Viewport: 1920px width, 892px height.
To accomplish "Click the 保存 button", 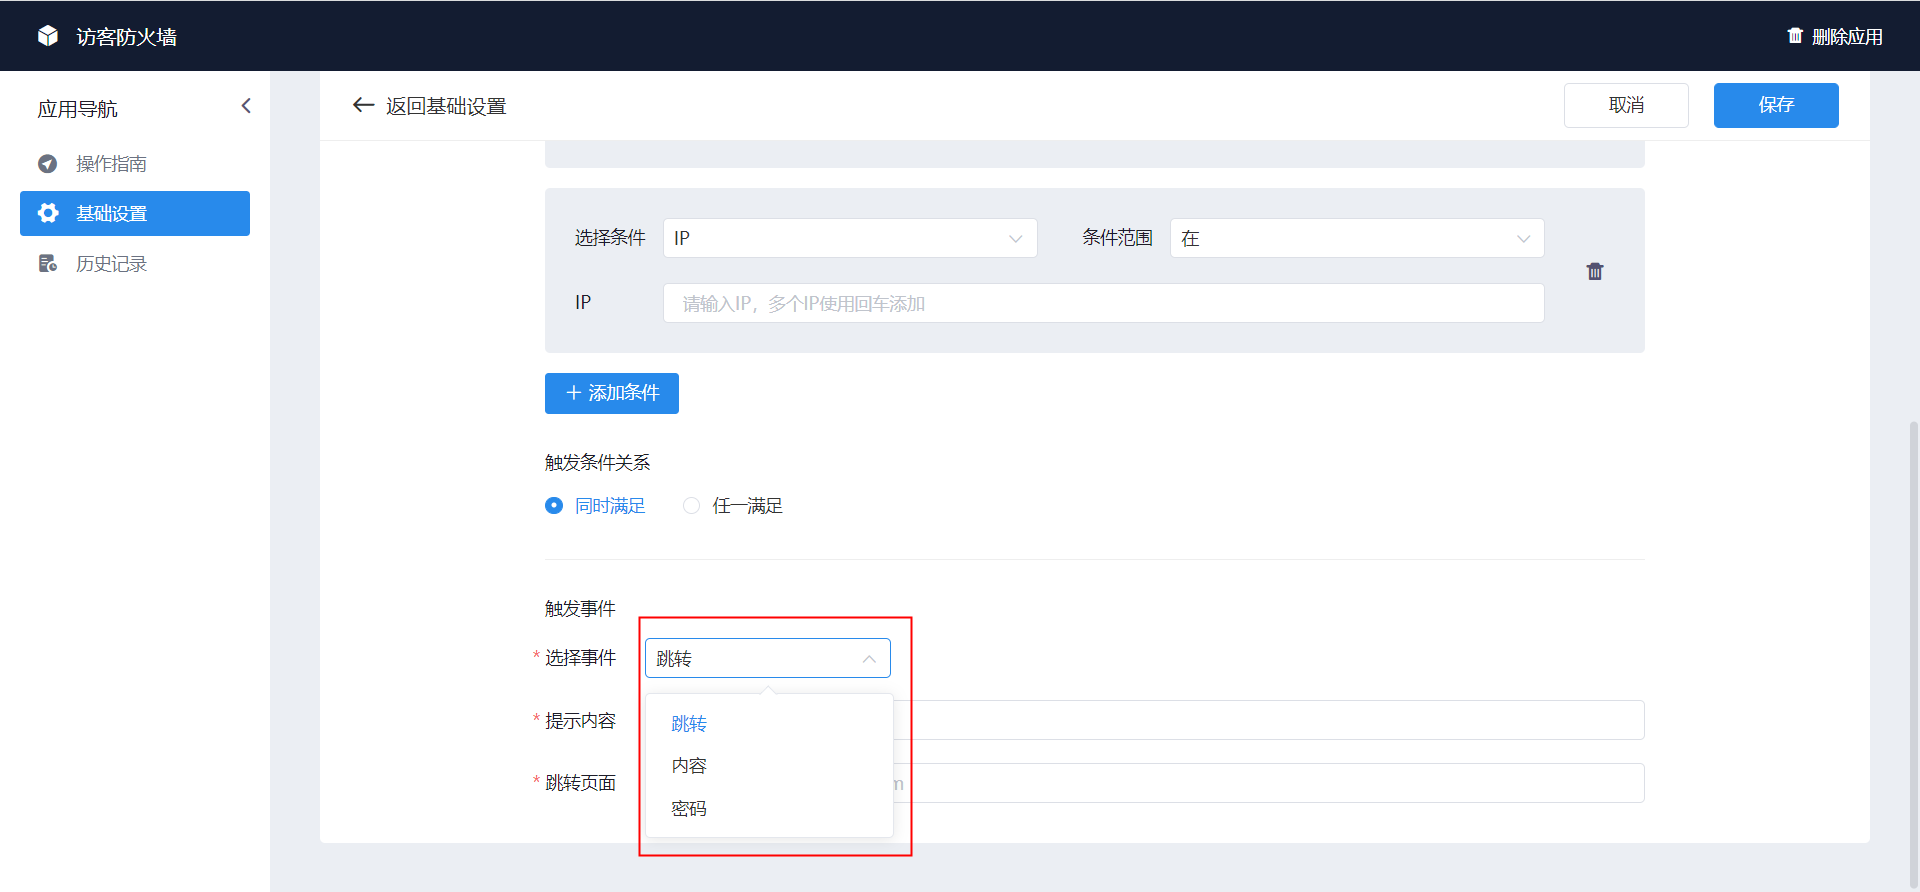I will coord(1776,105).
